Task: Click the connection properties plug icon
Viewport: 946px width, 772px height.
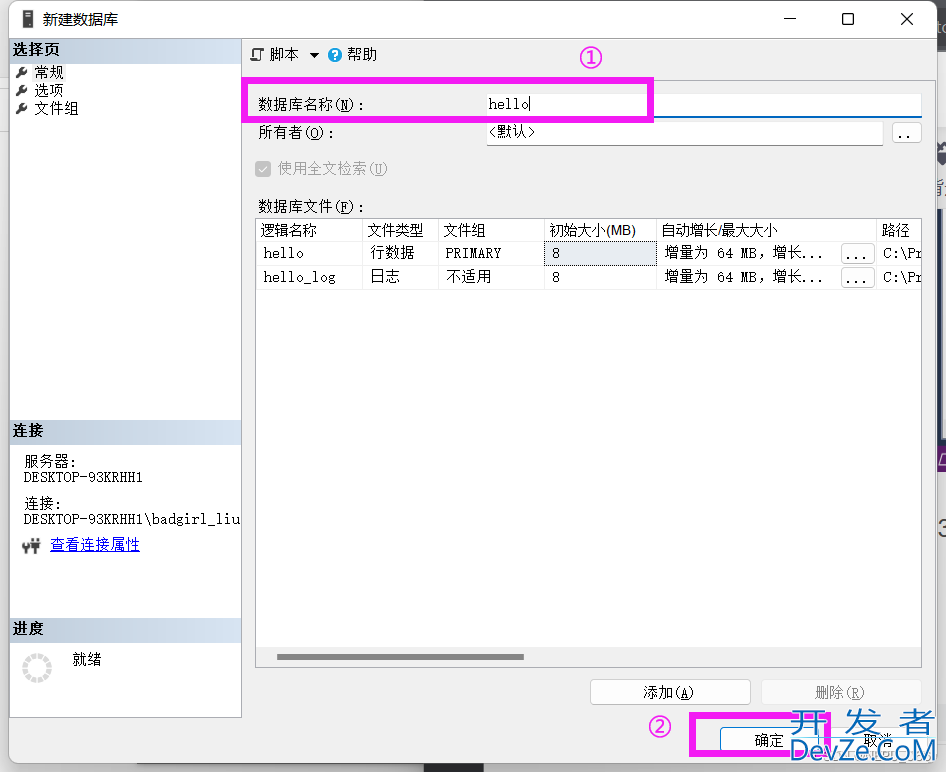Action: [x=31, y=546]
